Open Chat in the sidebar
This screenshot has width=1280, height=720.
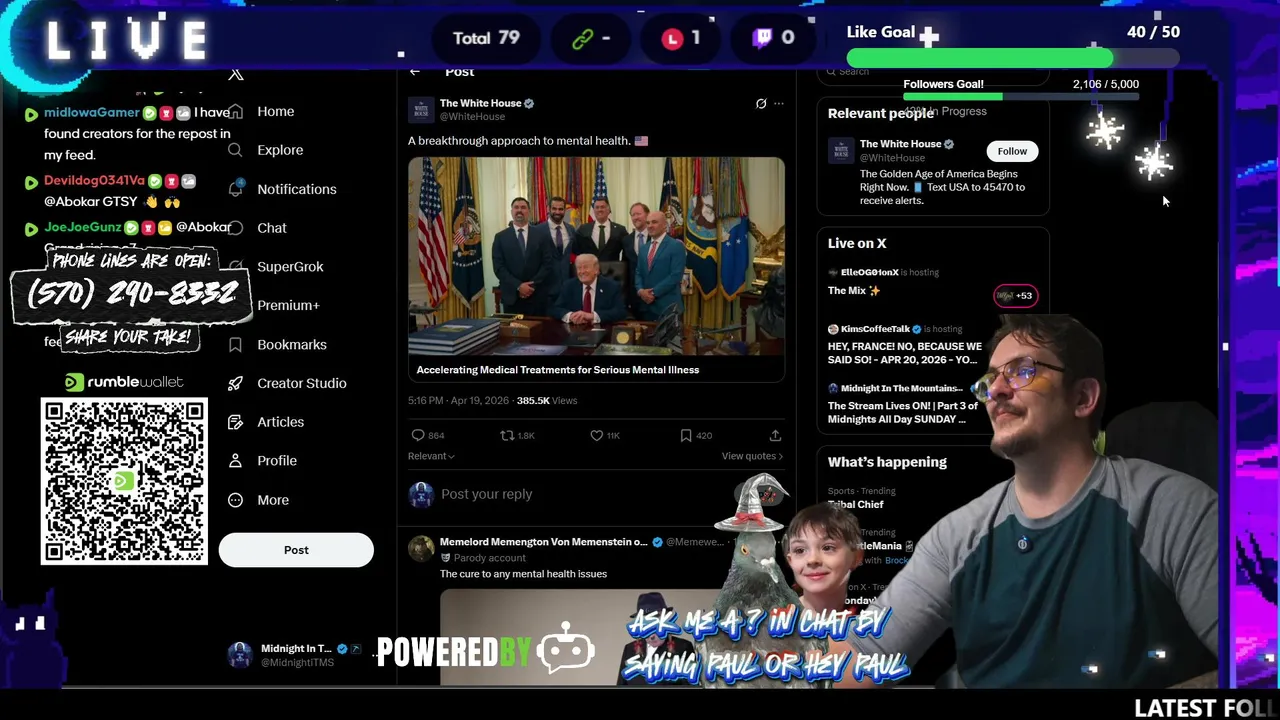coord(272,228)
